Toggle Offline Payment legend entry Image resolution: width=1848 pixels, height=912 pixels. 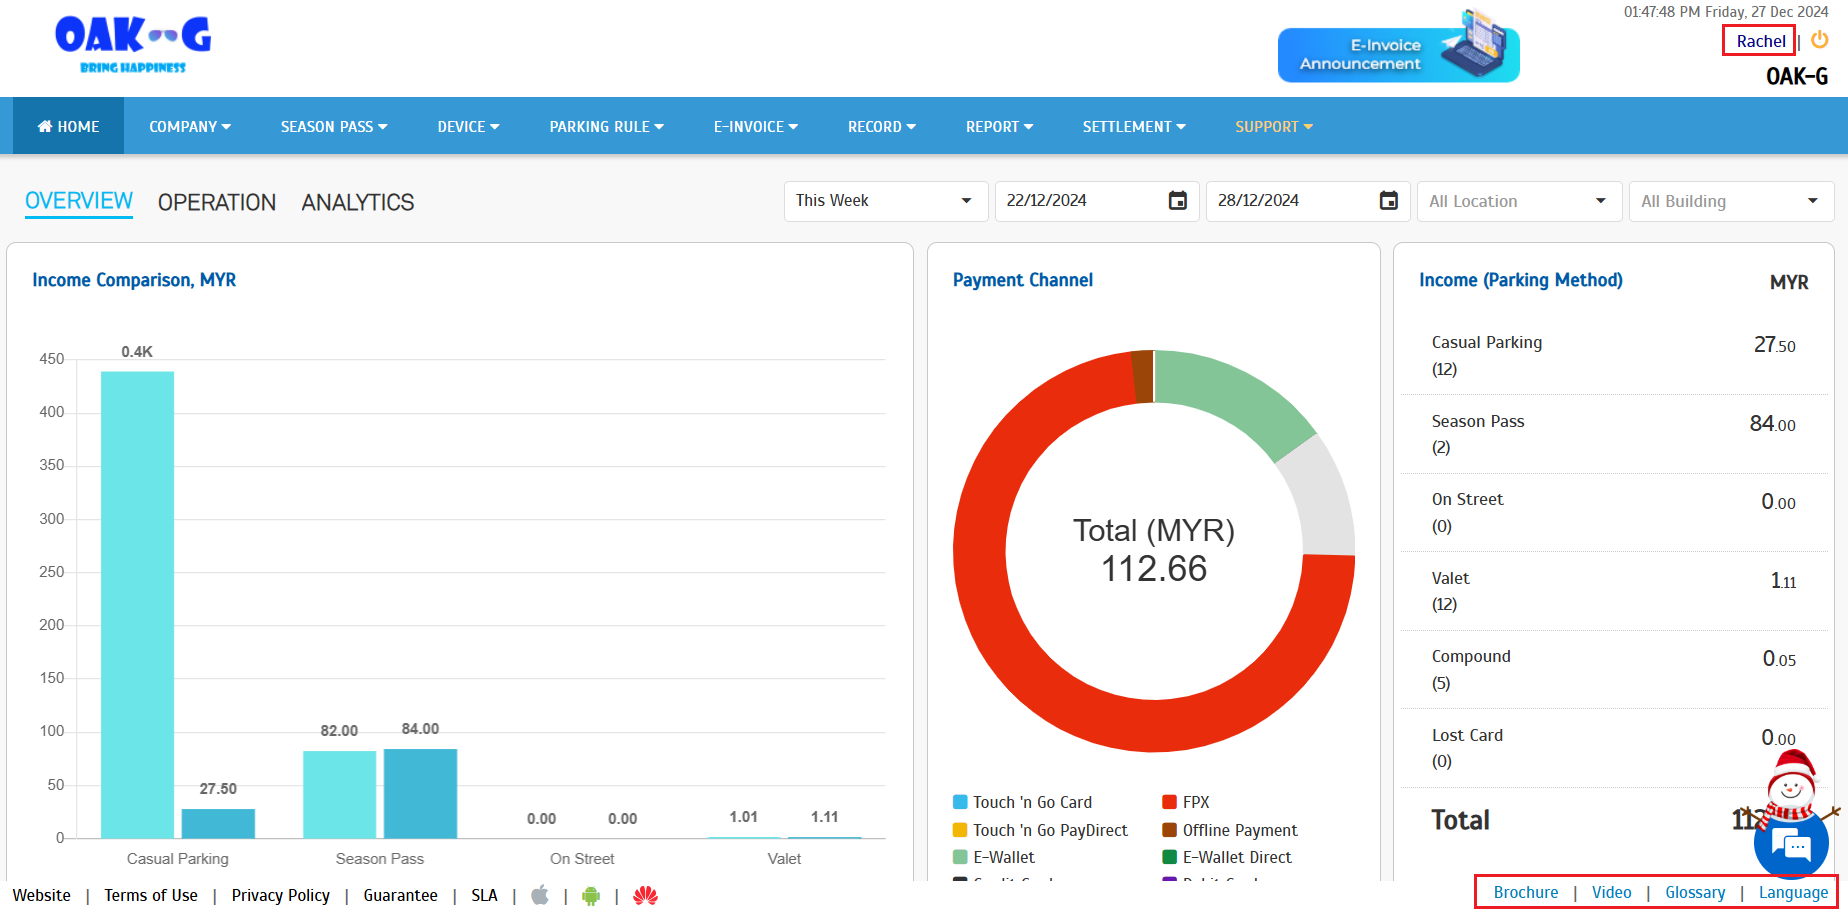click(x=1239, y=830)
